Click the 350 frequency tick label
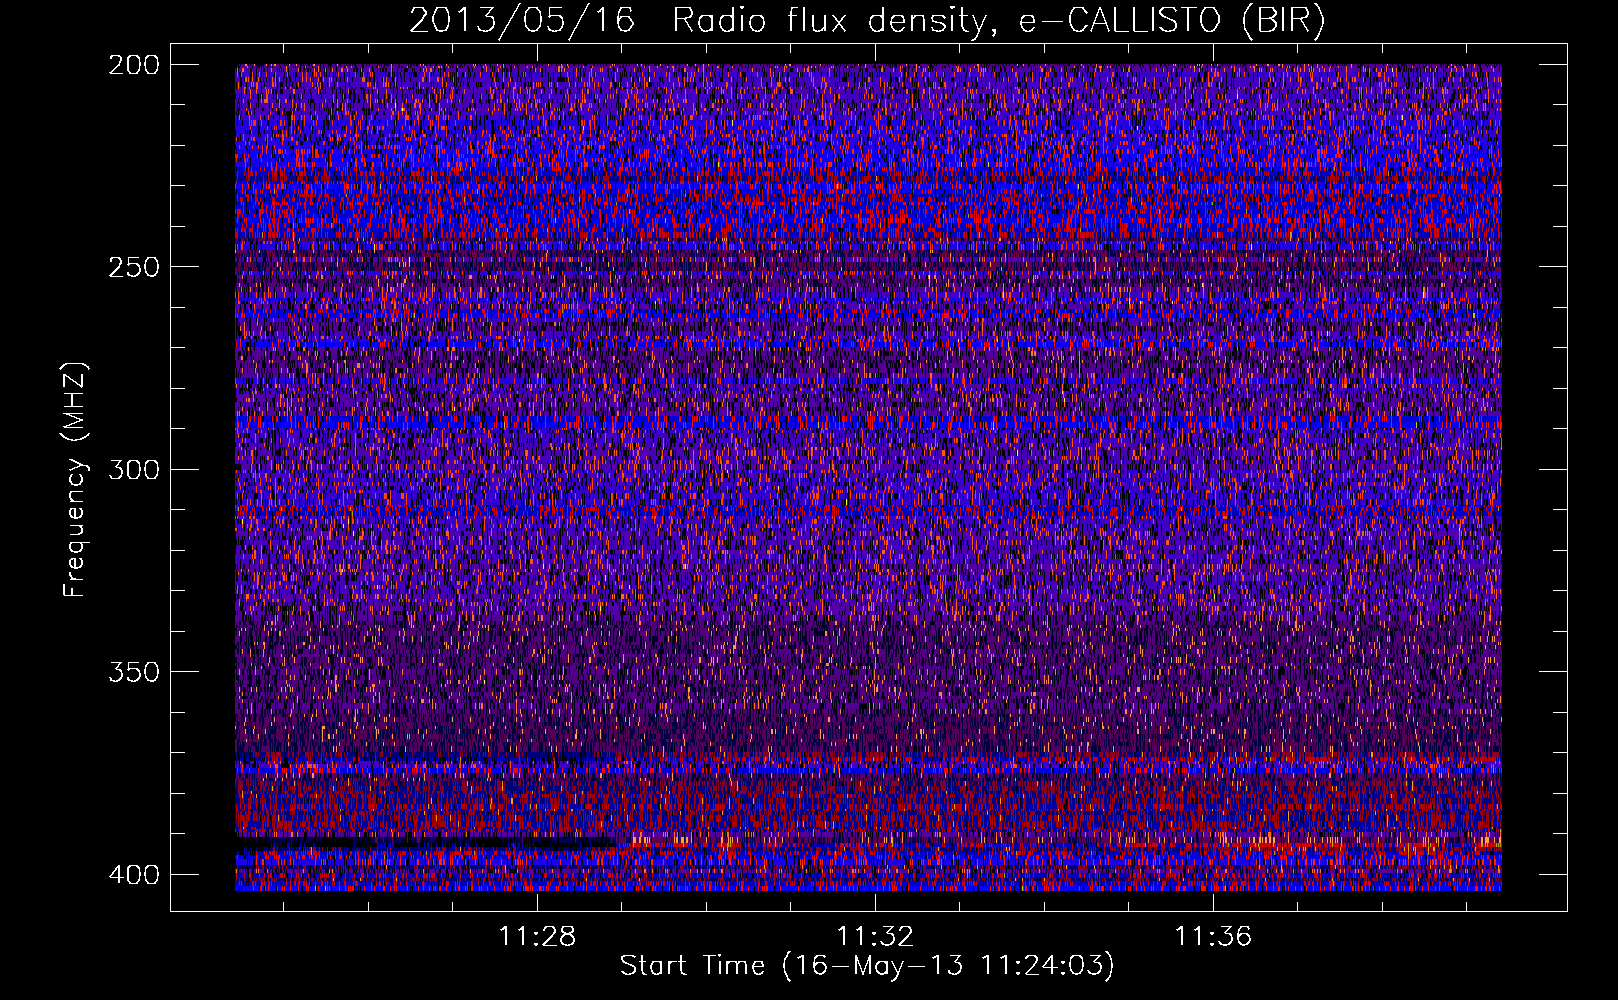1618x1000 pixels. pyautogui.click(x=133, y=672)
